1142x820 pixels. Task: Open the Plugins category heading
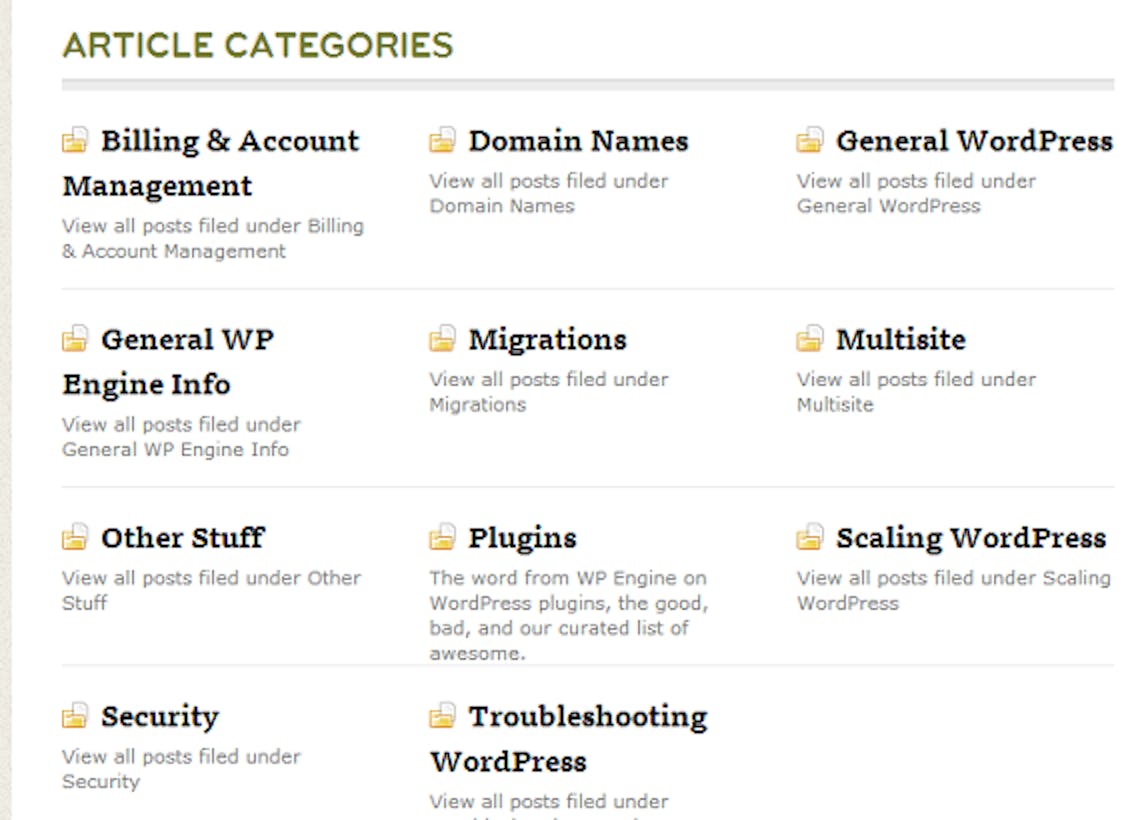click(522, 539)
